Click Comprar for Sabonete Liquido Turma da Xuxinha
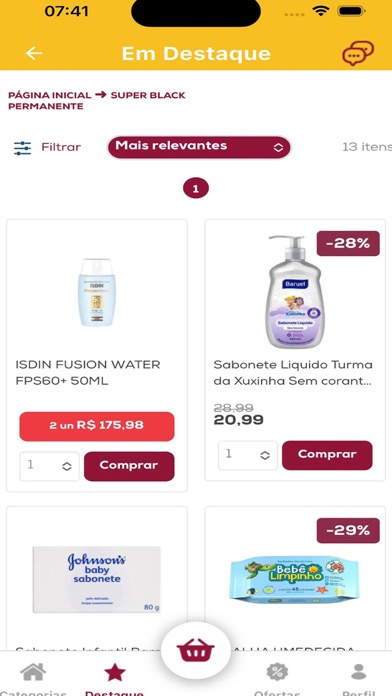 (327, 455)
